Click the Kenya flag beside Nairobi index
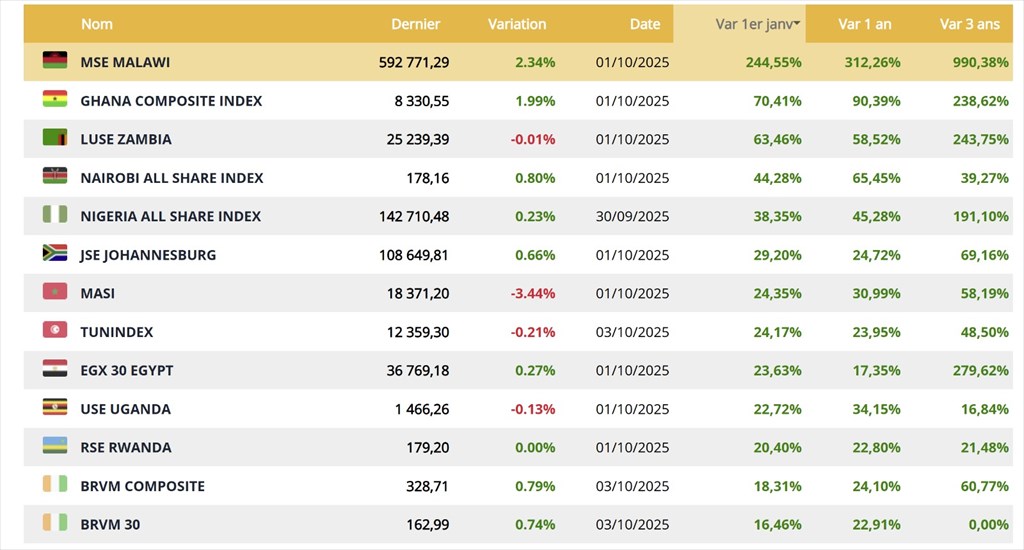This screenshot has height=550, width=1024. pos(54,177)
